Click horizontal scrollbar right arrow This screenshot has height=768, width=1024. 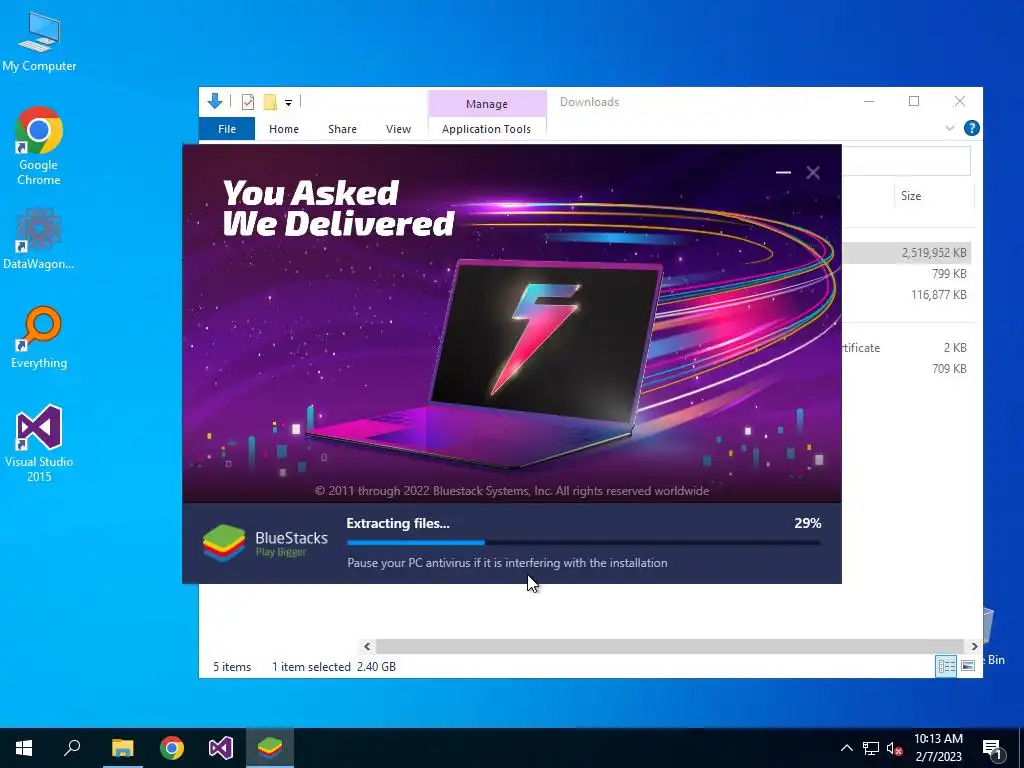[x=974, y=646]
